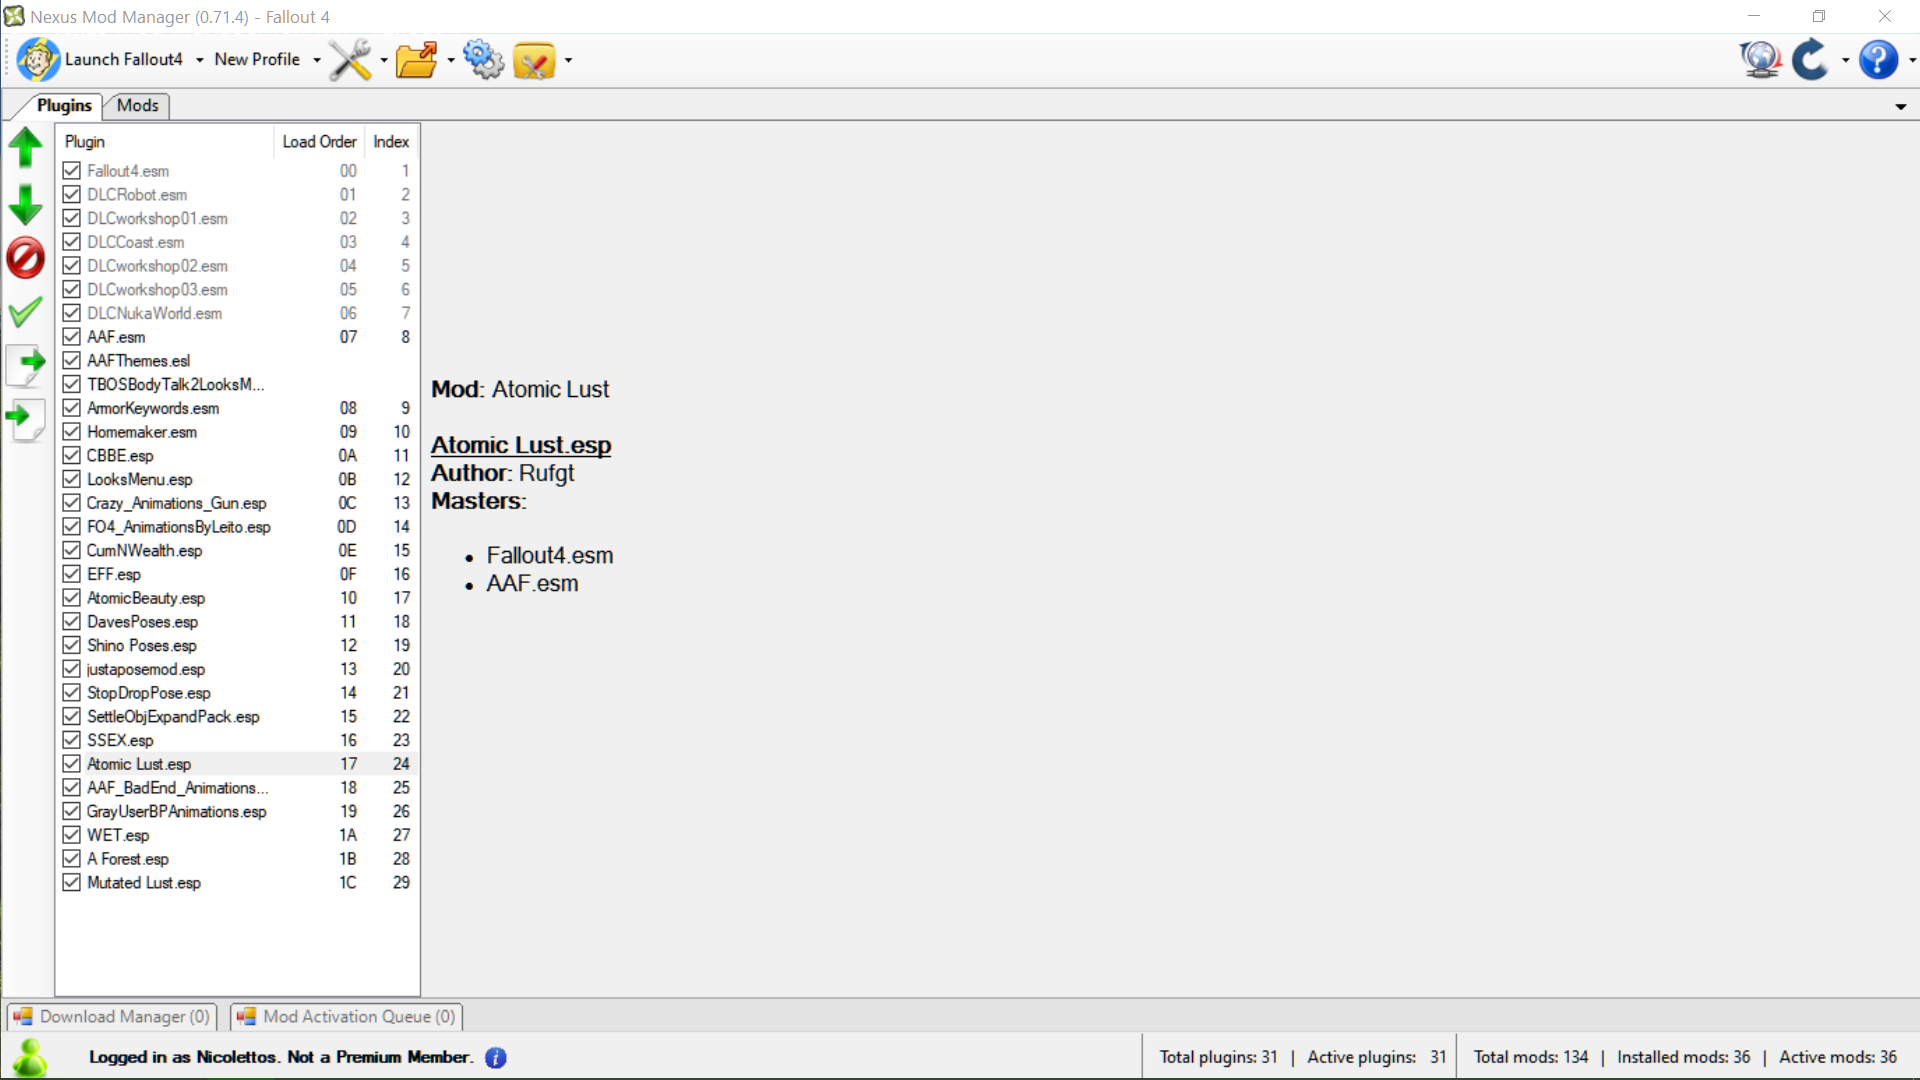Screen dimensions: 1920x1080
Task: Switch to the Mods tab
Action: [137, 106]
